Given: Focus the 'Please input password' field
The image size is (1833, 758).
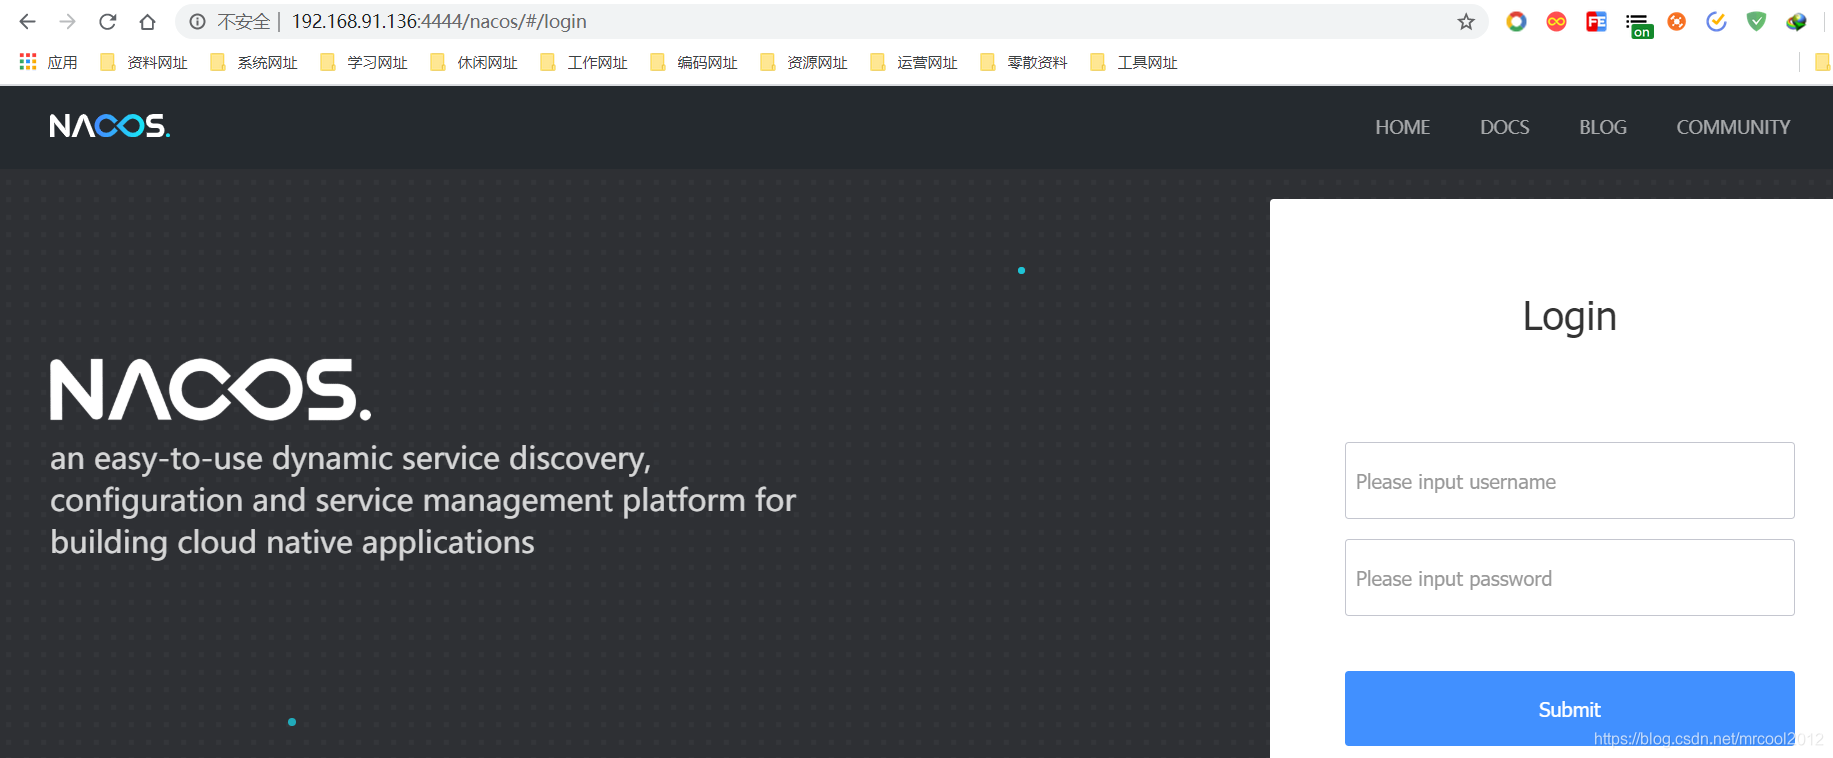Looking at the screenshot, I should (x=1569, y=578).
